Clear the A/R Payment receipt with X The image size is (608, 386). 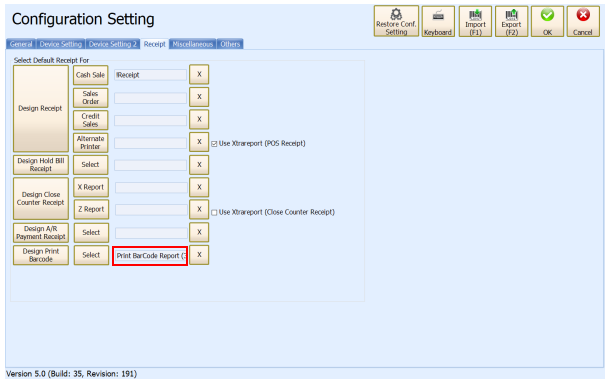[x=199, y=232]
